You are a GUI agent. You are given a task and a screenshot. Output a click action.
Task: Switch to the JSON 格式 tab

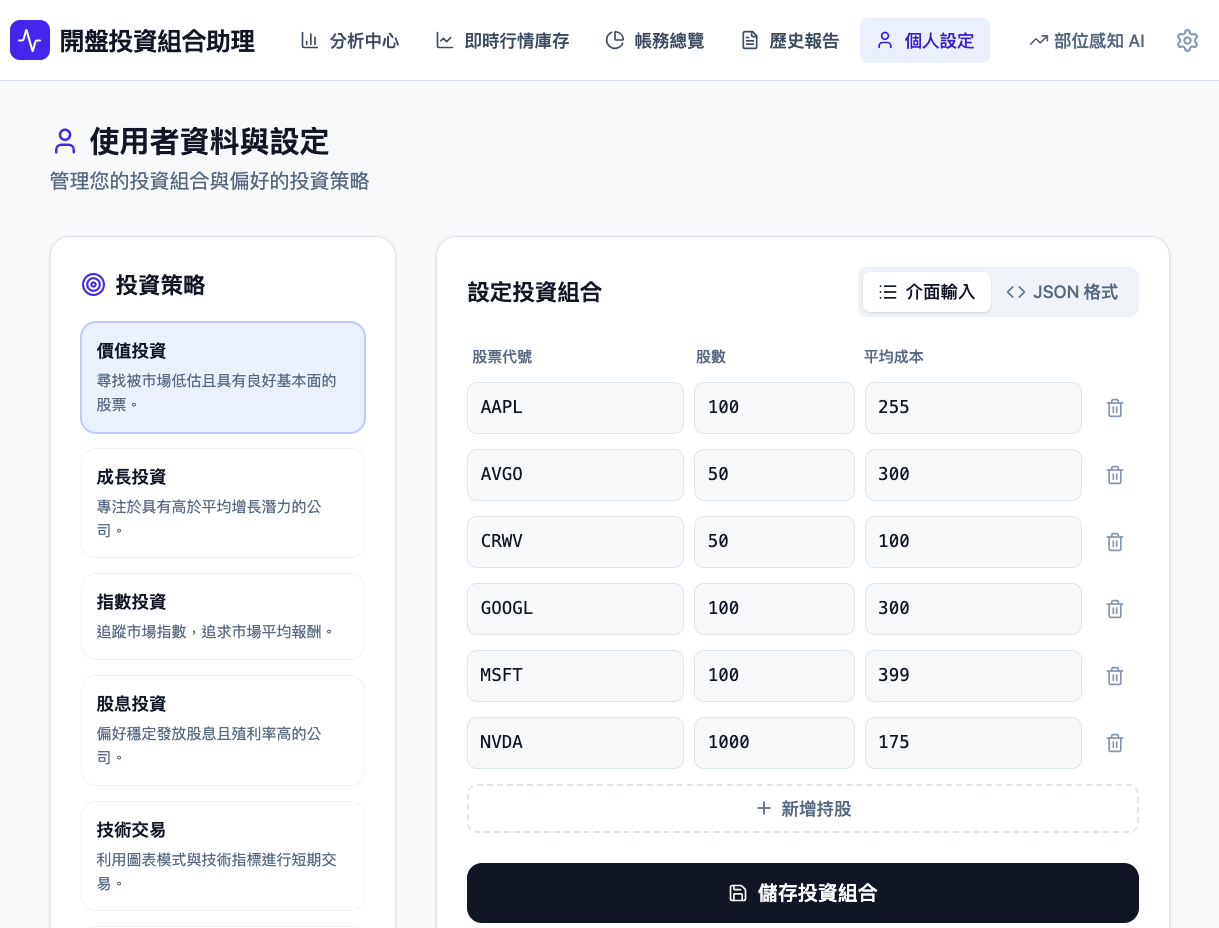(x=1062, y=292)
